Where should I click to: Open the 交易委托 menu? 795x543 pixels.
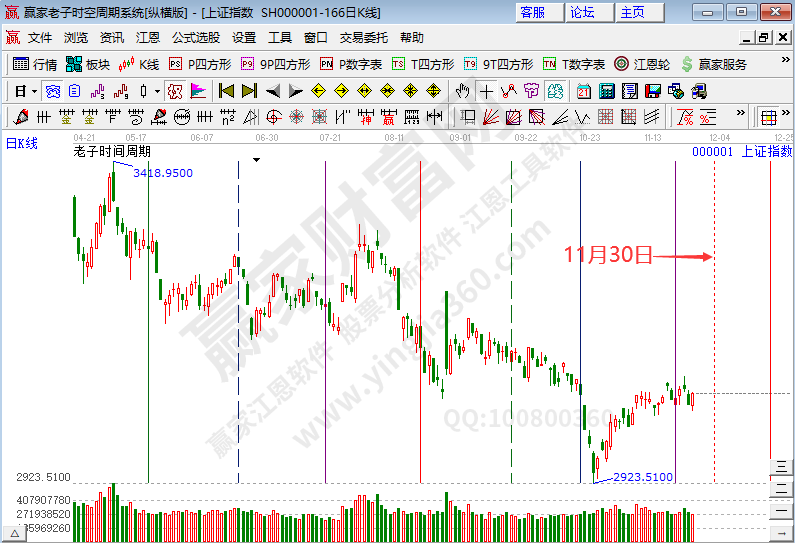tap(364, 38)
